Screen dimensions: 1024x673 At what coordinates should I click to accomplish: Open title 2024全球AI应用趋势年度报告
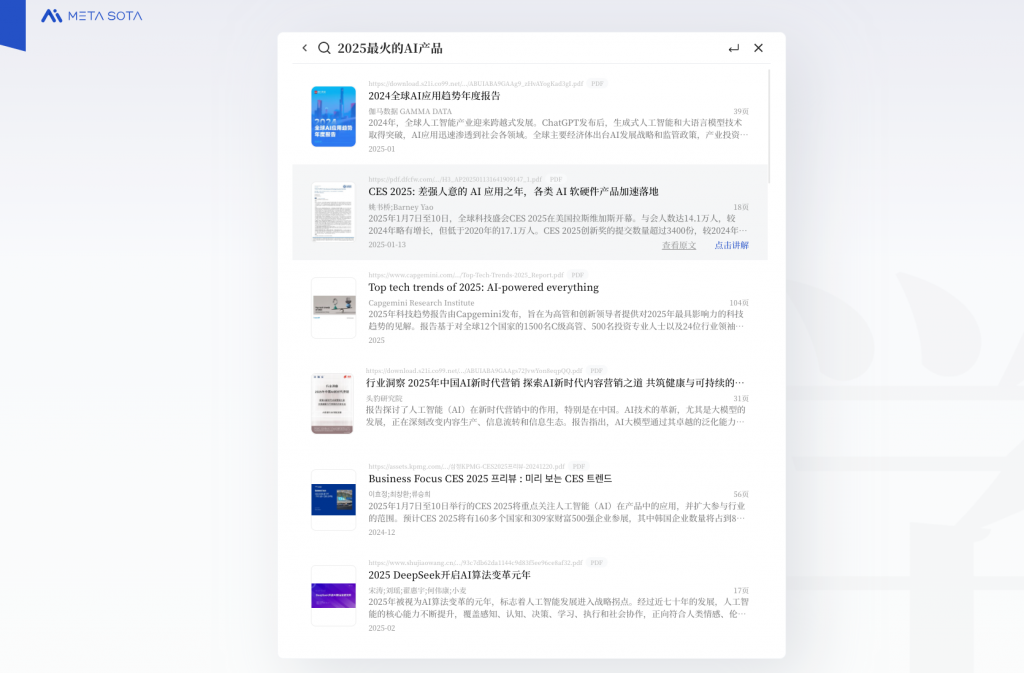(x=434, y=96)
